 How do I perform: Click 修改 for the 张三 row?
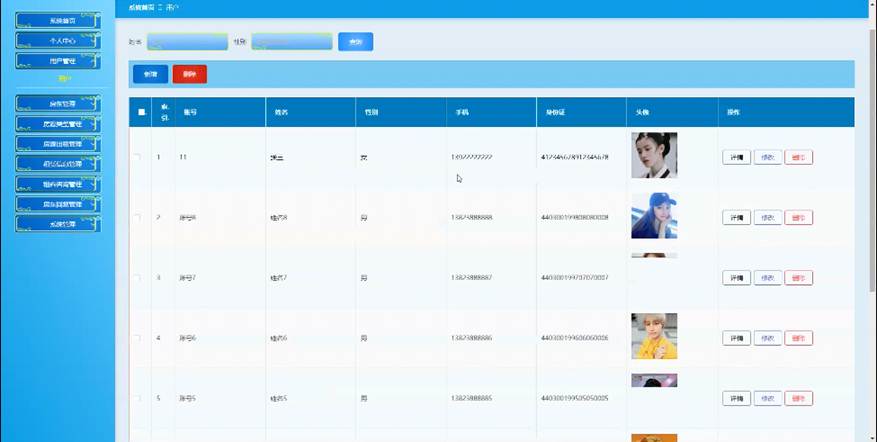[x=768, y=157]
